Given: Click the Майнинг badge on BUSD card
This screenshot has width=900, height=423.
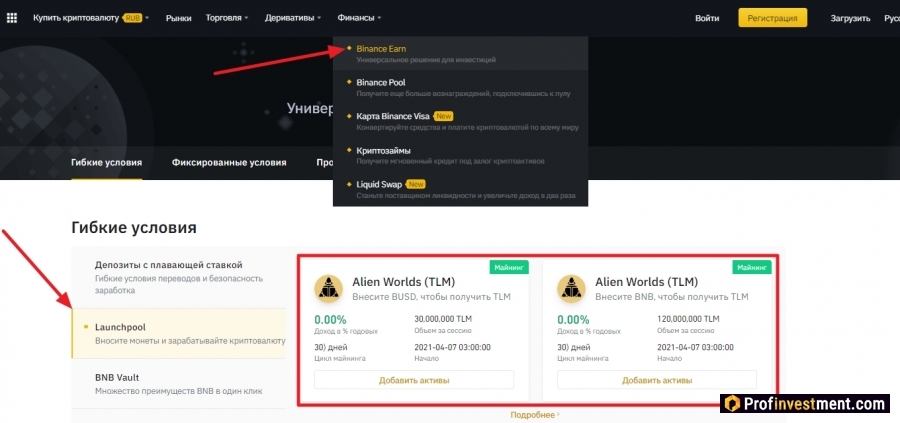Looking at the screenshot, I should [509, 267].
